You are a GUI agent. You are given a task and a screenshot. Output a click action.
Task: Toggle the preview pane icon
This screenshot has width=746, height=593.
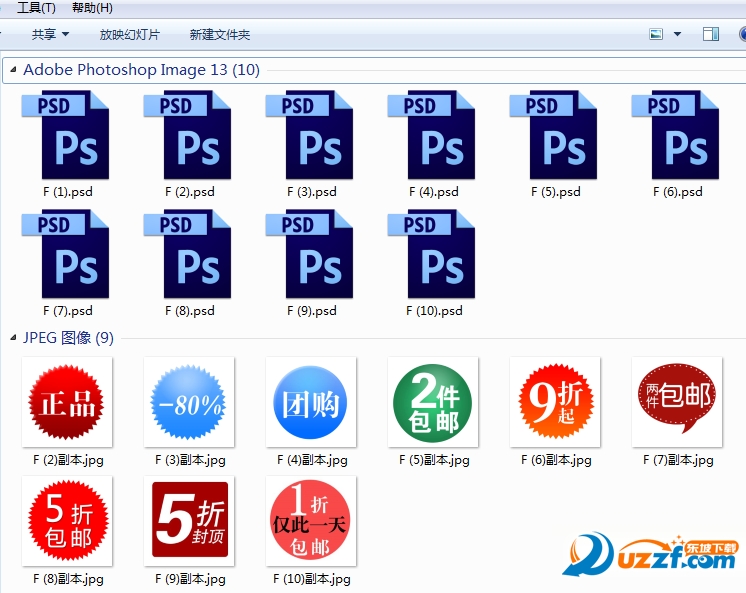[711, 34]
